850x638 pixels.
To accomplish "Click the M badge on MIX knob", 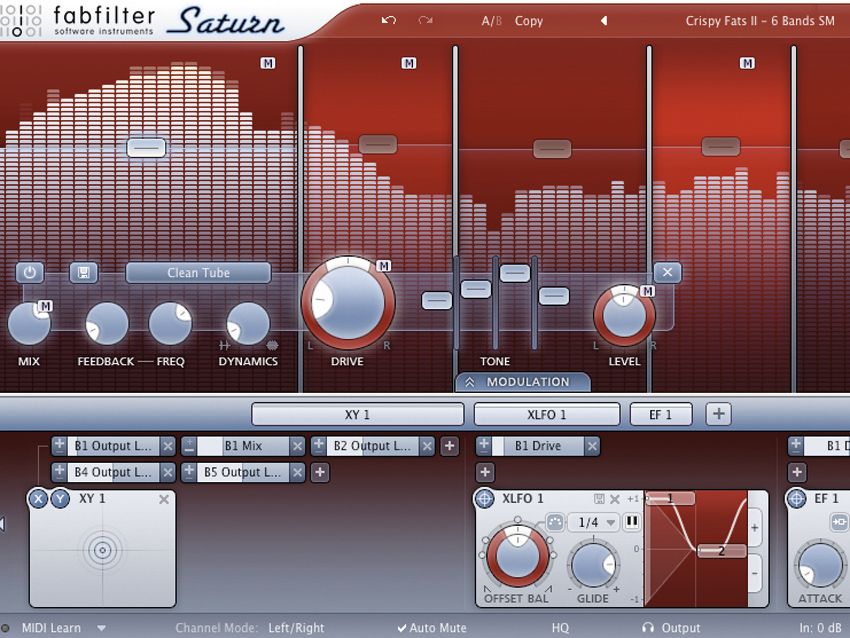I will (x=46, y=306).
